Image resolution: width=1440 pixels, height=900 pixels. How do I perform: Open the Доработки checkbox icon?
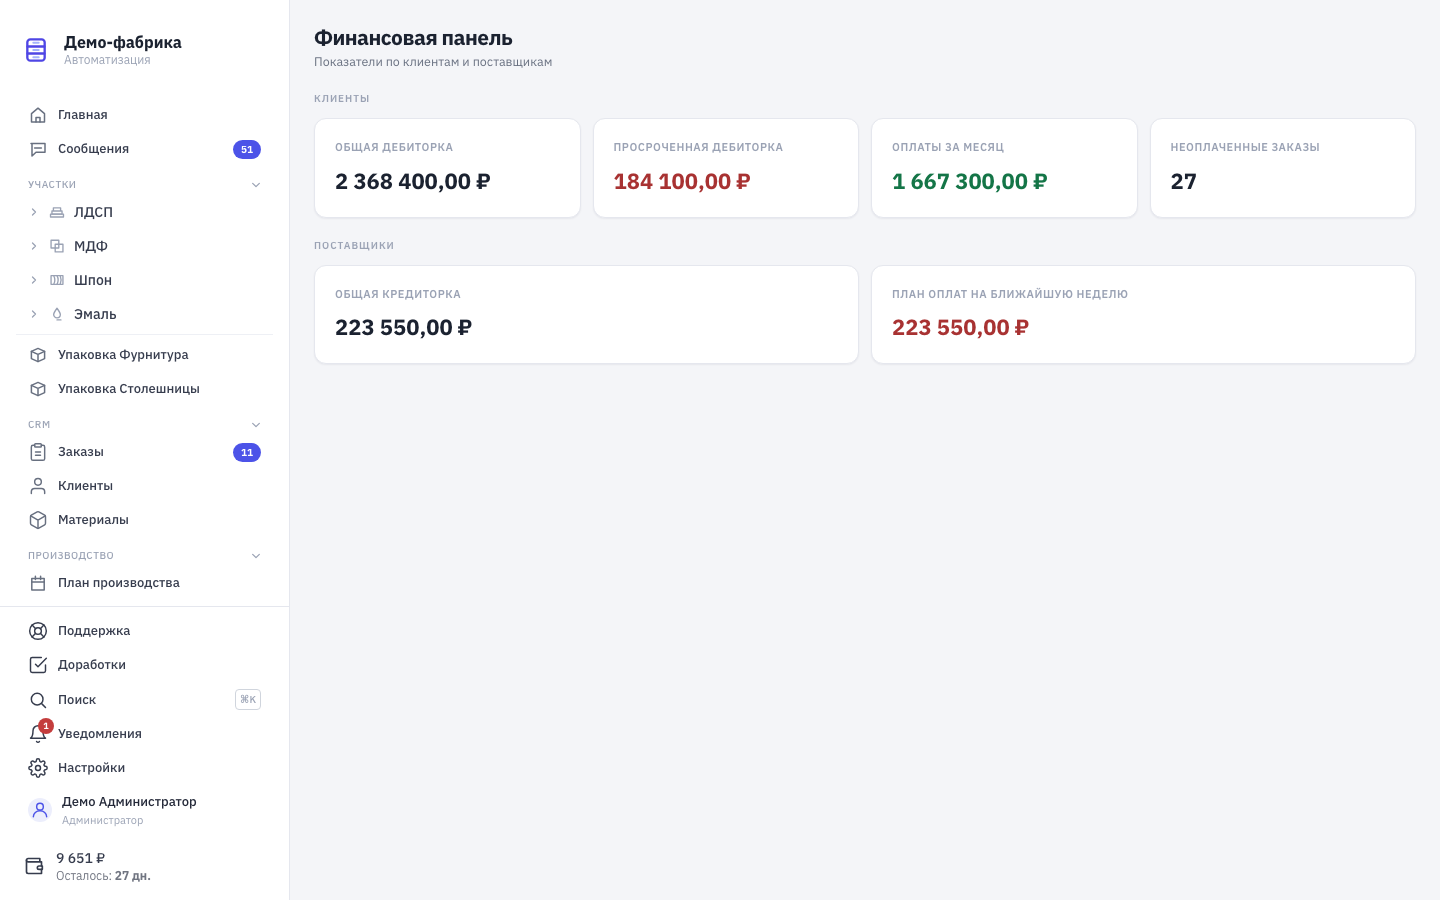click(38, 665)
